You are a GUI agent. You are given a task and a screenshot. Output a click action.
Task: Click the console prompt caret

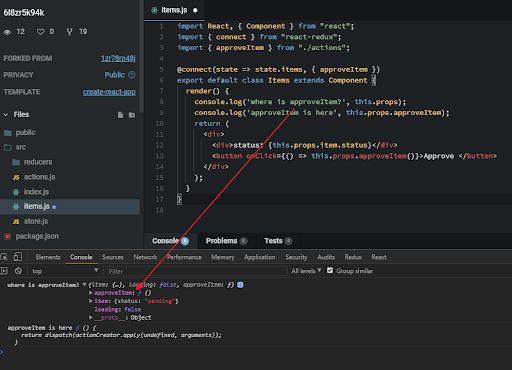coord(1,352)
